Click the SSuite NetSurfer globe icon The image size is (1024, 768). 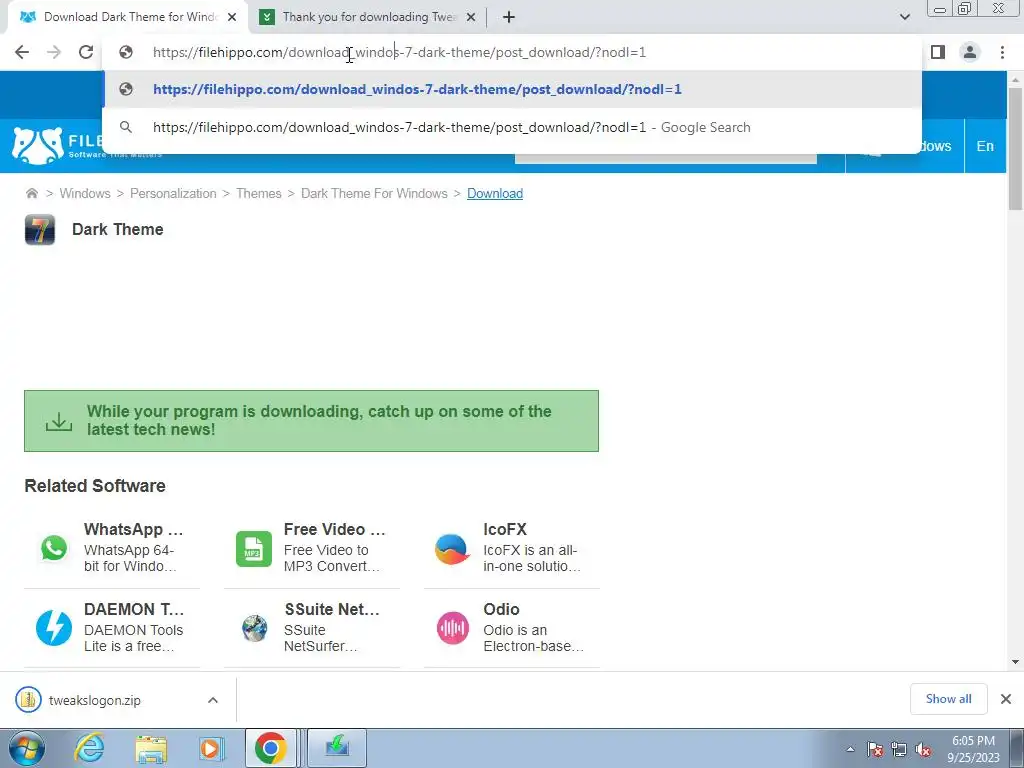tap(254, 628)
